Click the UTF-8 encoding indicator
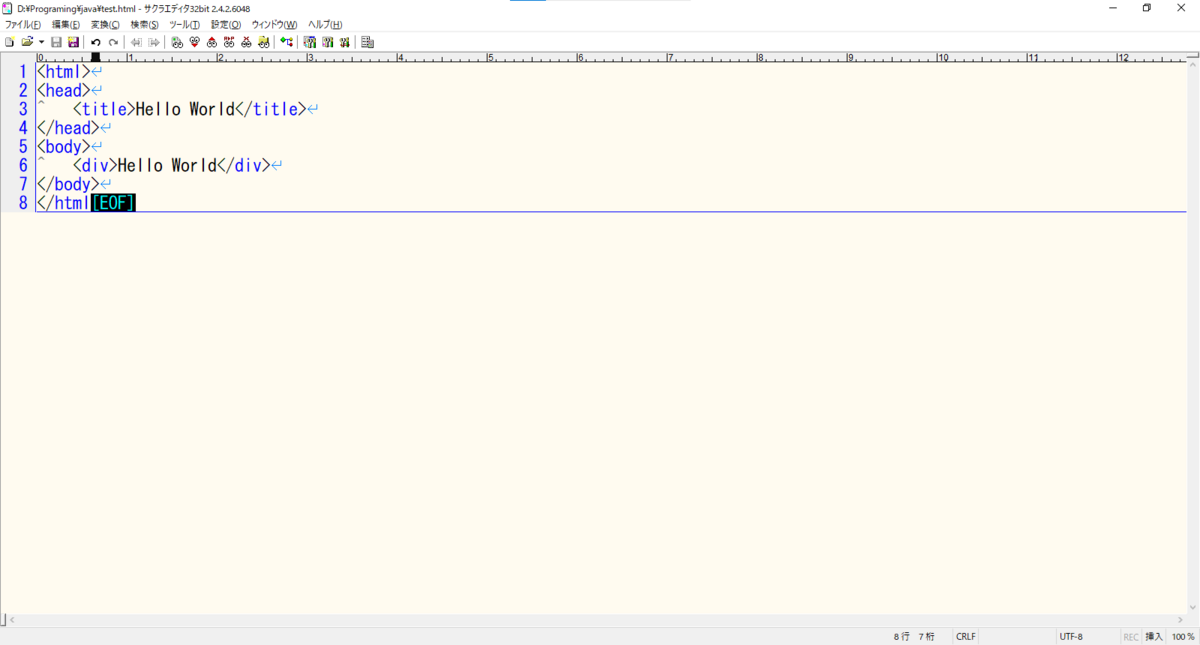The image size is (1200, 645). click(x=1071, y=636)
